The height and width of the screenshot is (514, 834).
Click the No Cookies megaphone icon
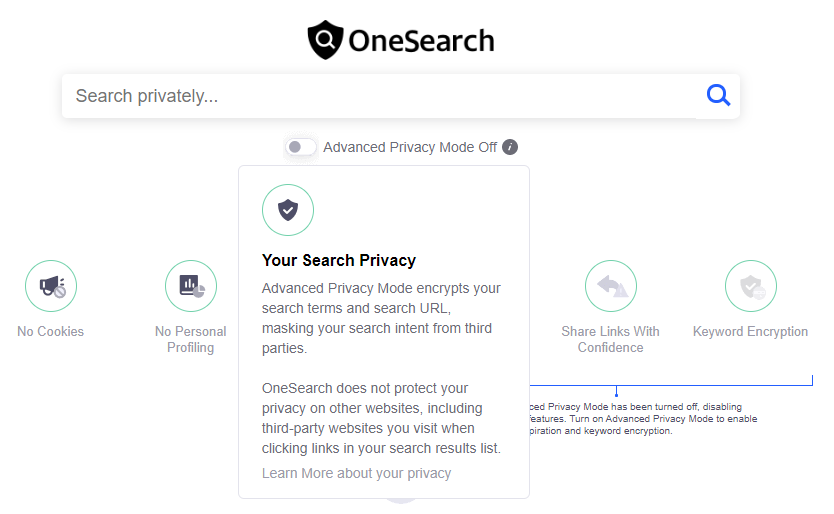point(51,286)
